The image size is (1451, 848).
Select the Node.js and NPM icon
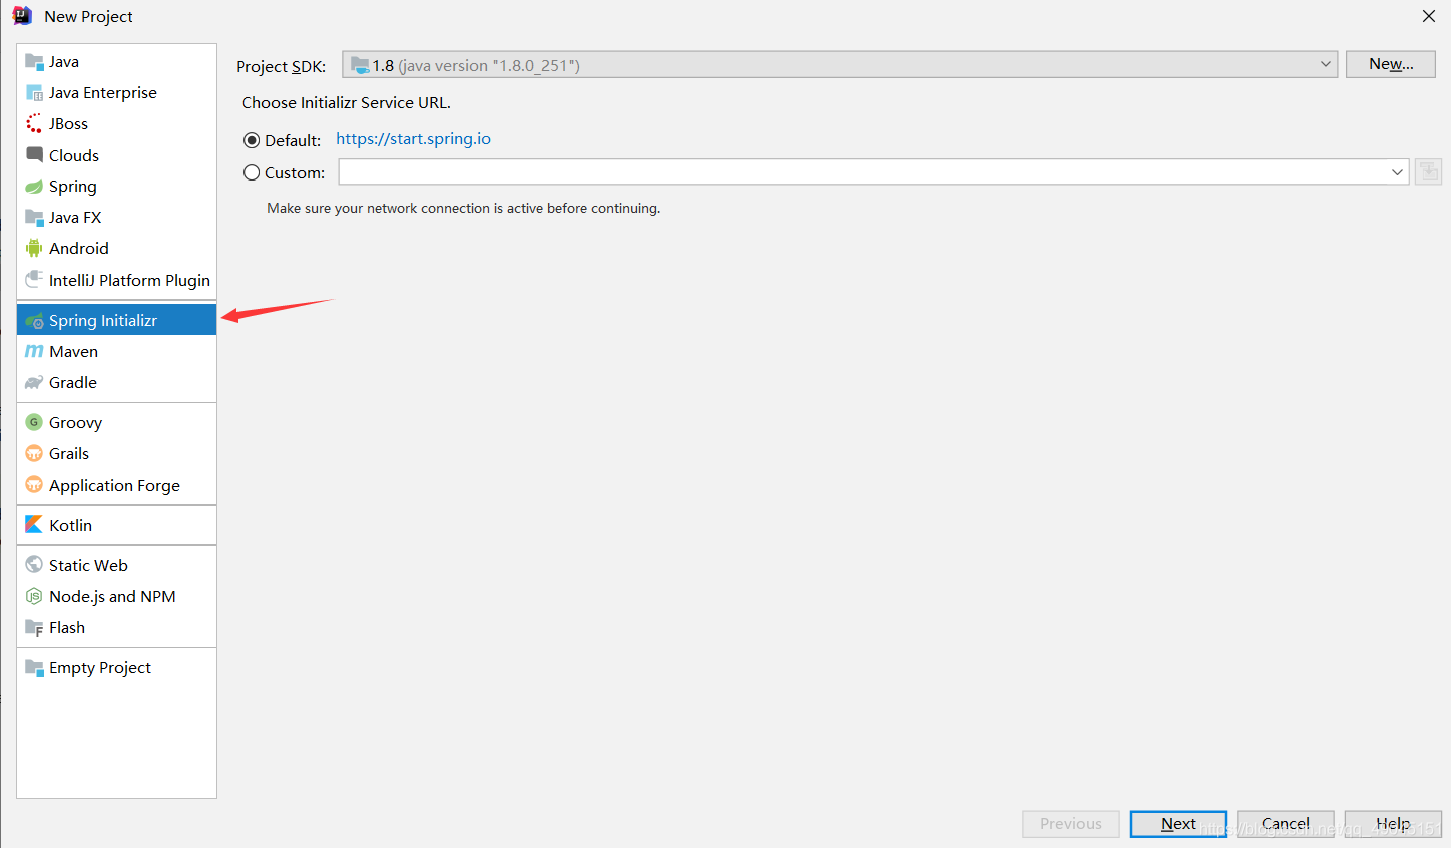[x=34, y=597]
